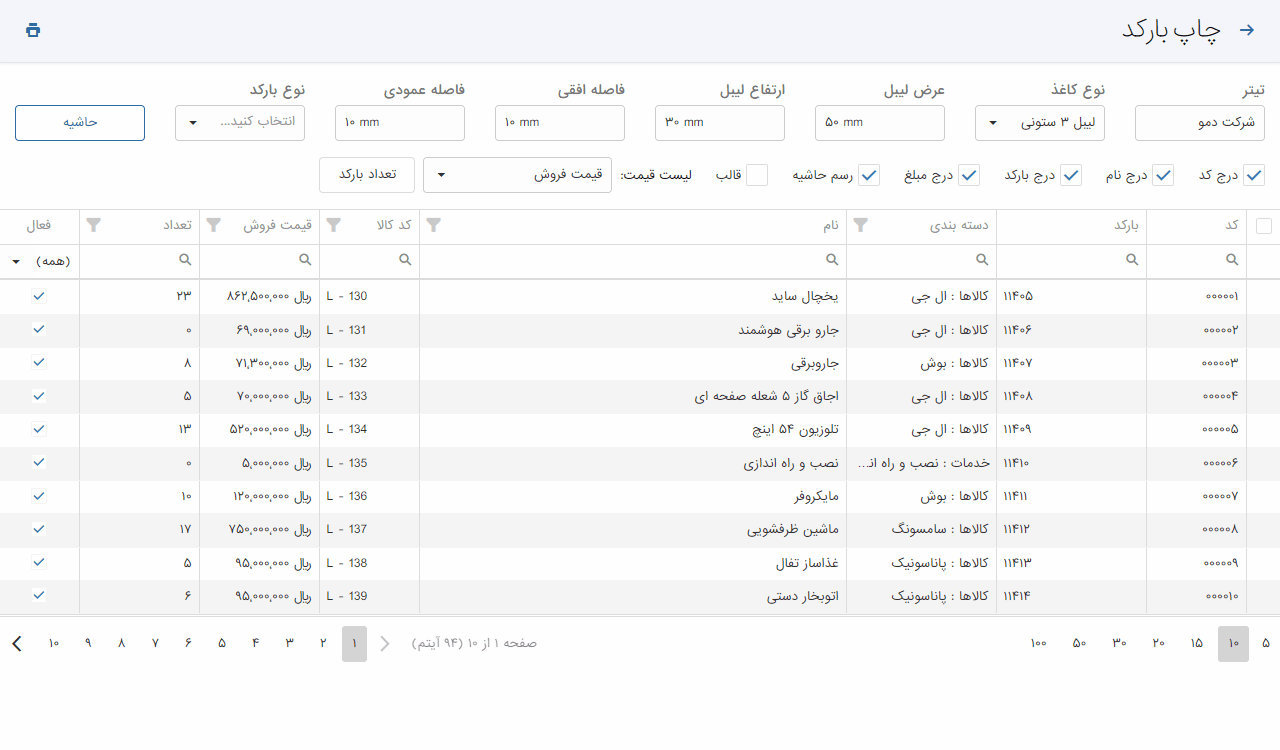Click the تعداد بارکد button
The width and height of the screenshot is (1280, 750).
(367, 175)
